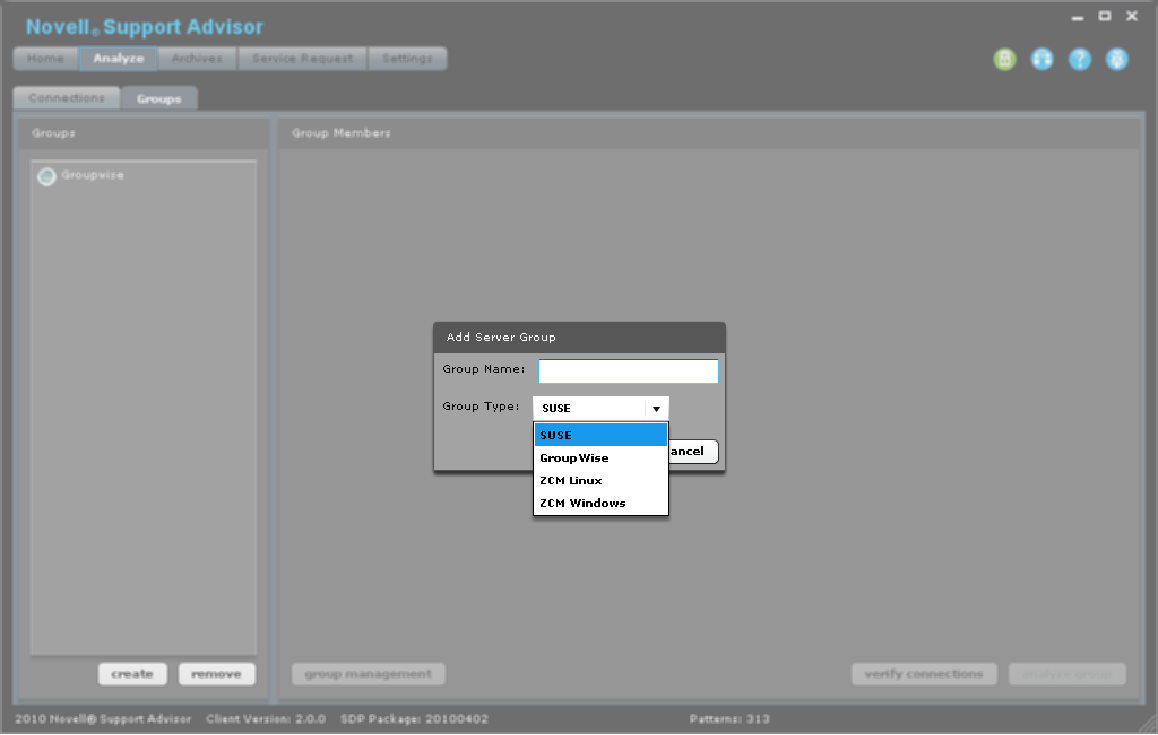Image resolution: width=1158 pixels, height=735 pixels.
Task: Choose GroupWise from the group type list
Action: click(600, 458)
